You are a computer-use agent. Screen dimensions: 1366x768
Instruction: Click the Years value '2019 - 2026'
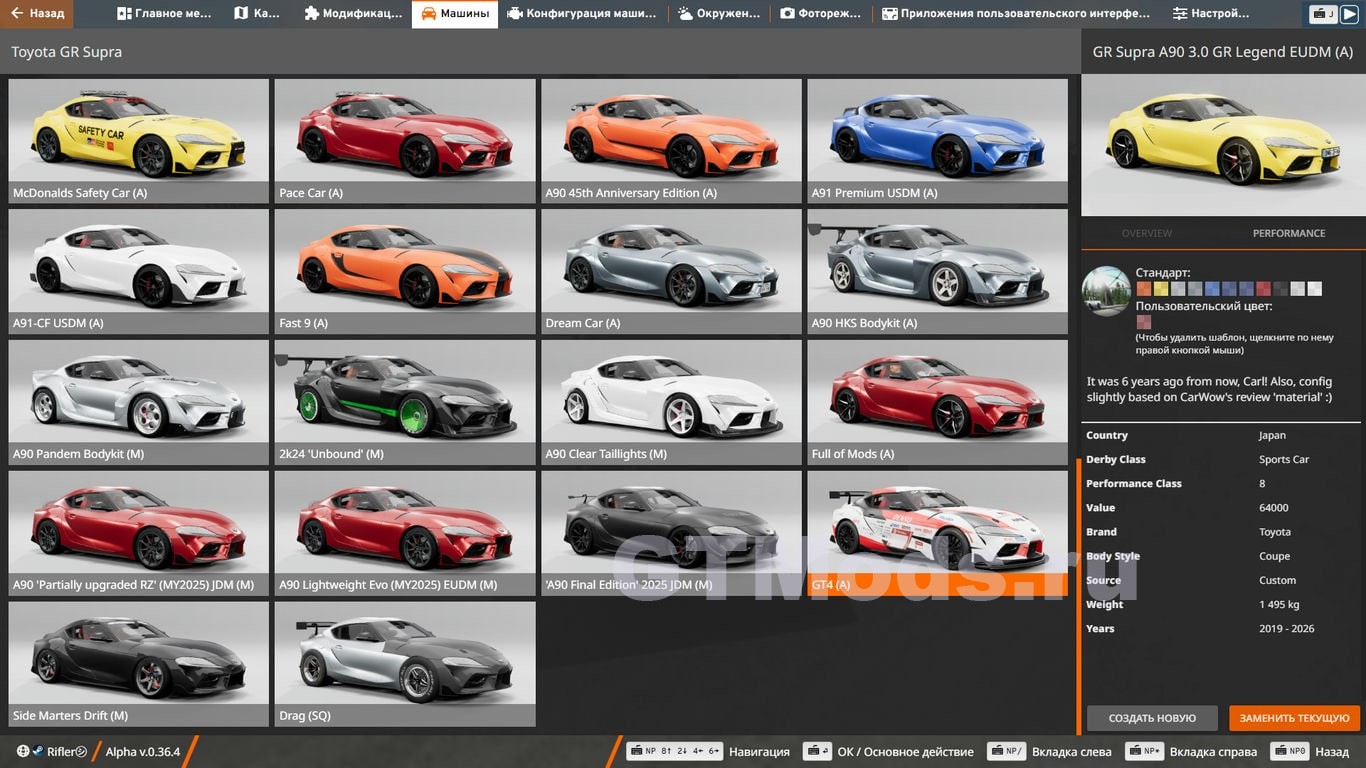point(1287,628)
